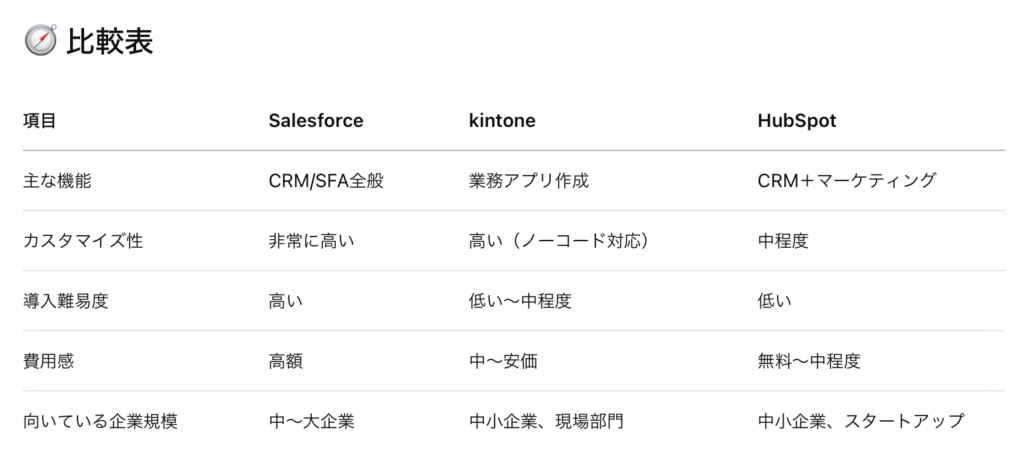1024x469 pixels.
Task: Click the 中小企業、スタートアップ cell
Action: point(861,421)
